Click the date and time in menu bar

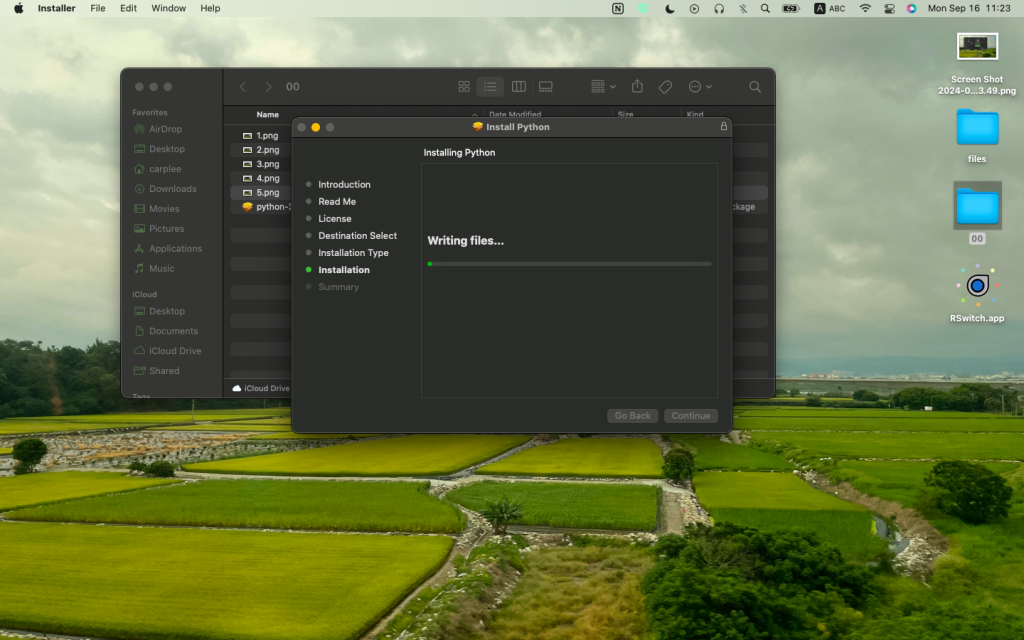pos(968,8)
